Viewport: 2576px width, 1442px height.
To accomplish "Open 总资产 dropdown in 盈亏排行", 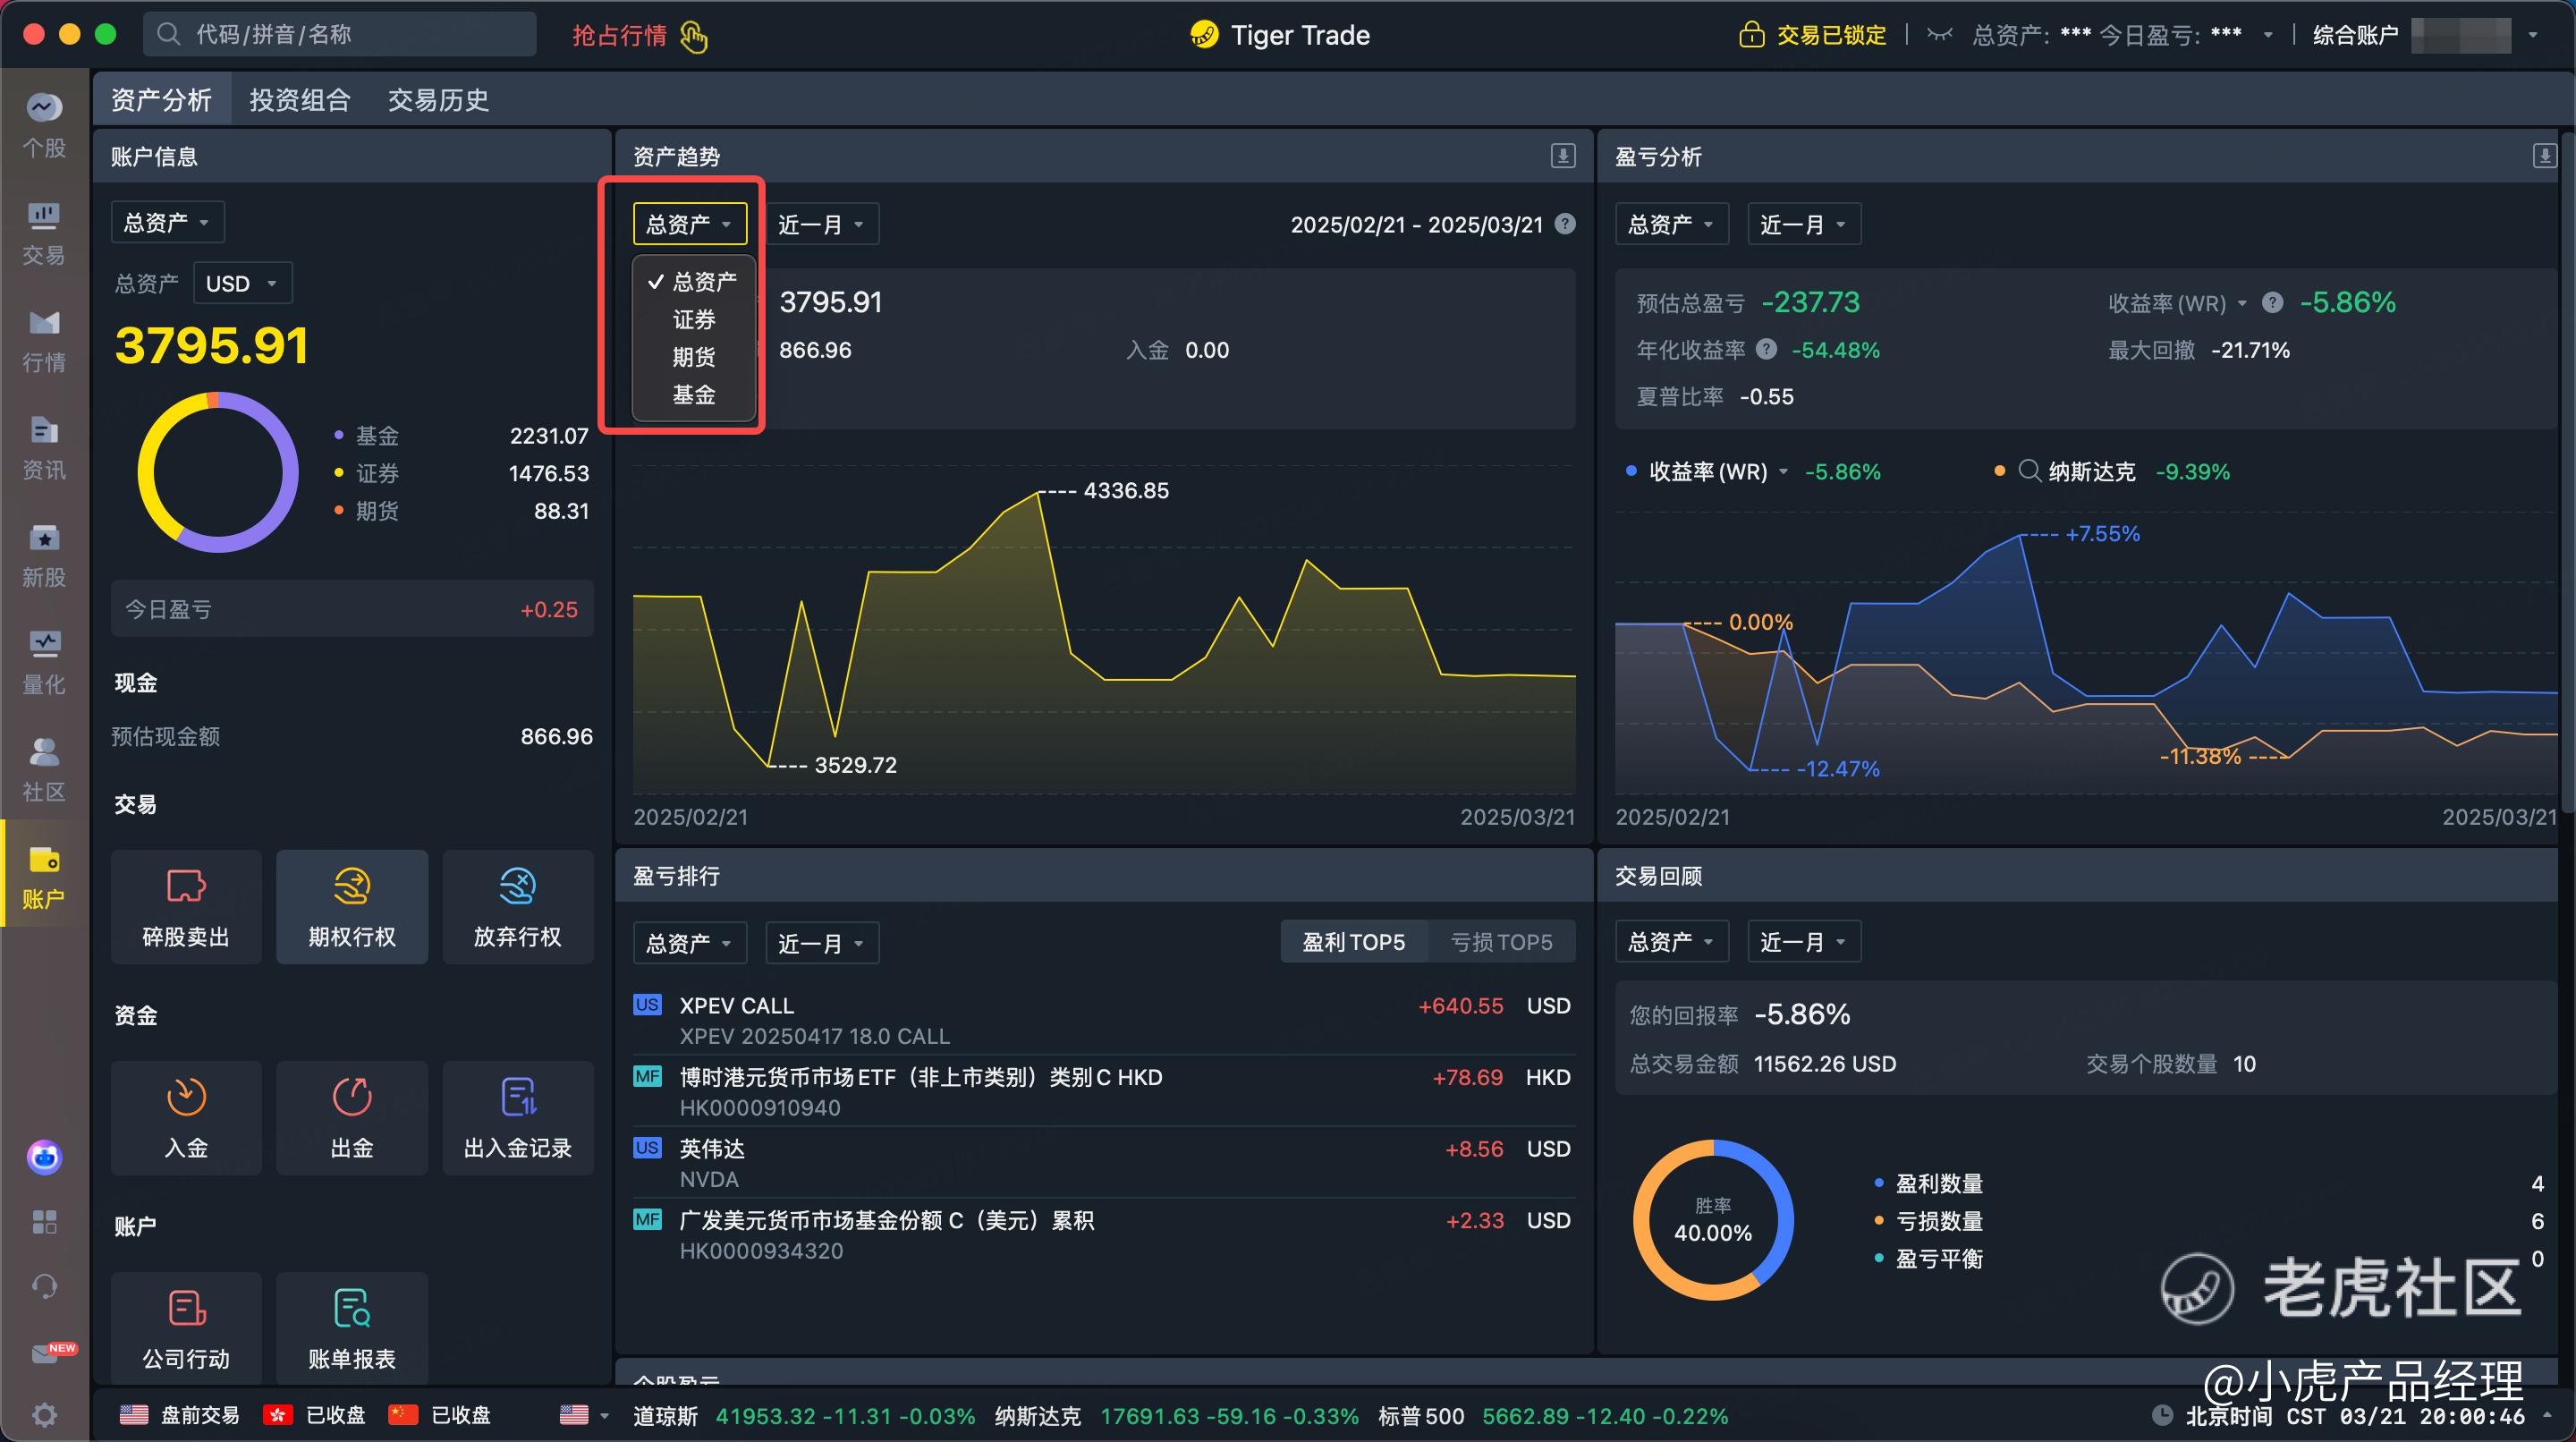I will coord(690,943).
